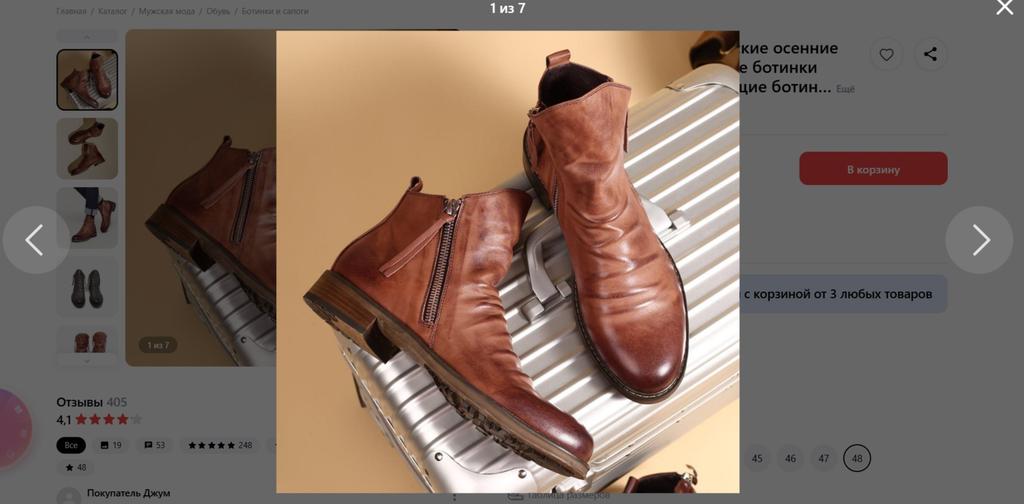
Task: Close the image lightbox viewer
Action: [1004, 9]
